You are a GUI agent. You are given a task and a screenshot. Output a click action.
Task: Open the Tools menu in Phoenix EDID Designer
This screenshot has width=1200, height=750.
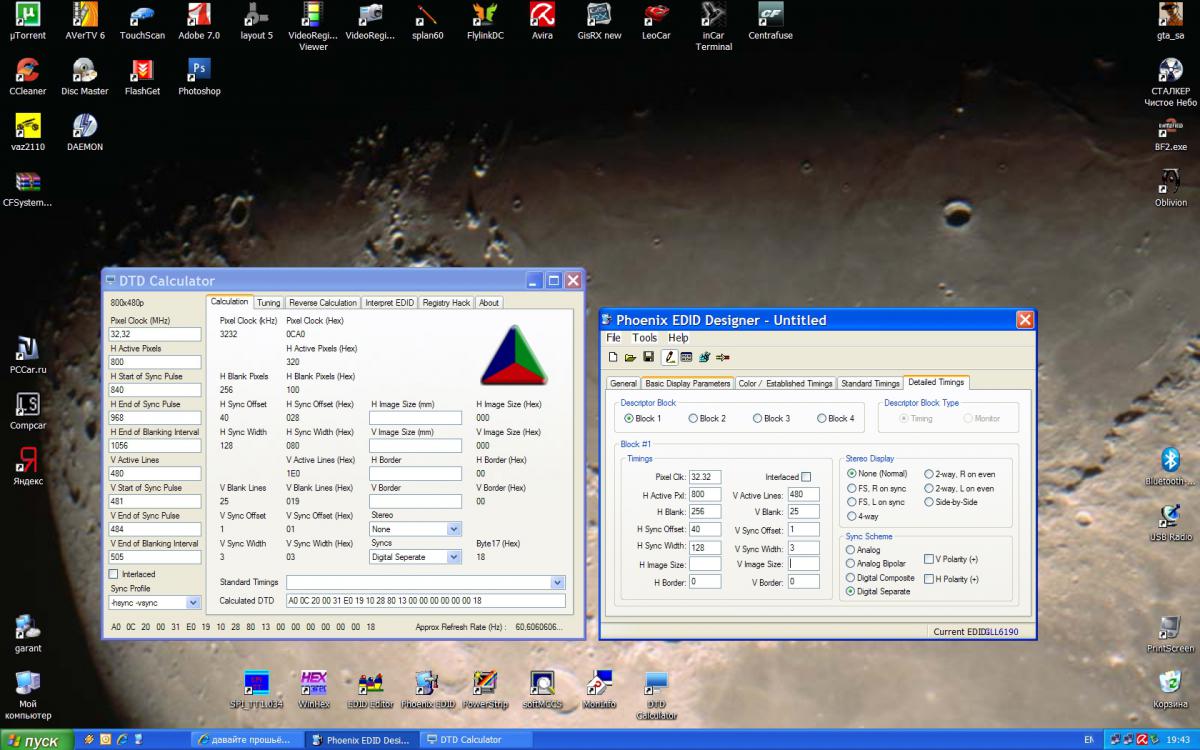tap(644, 338)
